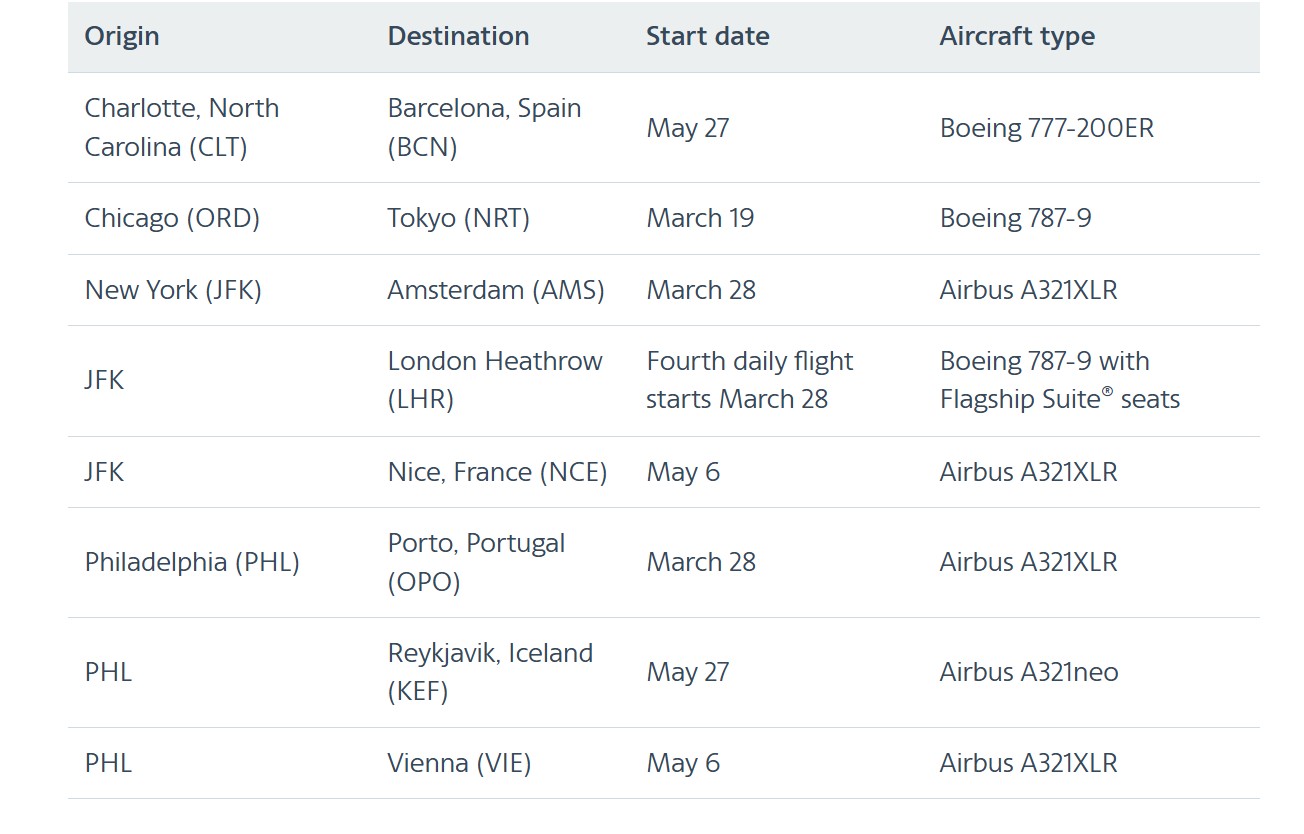Image resolution: width=1304 pixels, height=834 pixels.
Task: Select the March 19 start date
Action: click(700, 218)
